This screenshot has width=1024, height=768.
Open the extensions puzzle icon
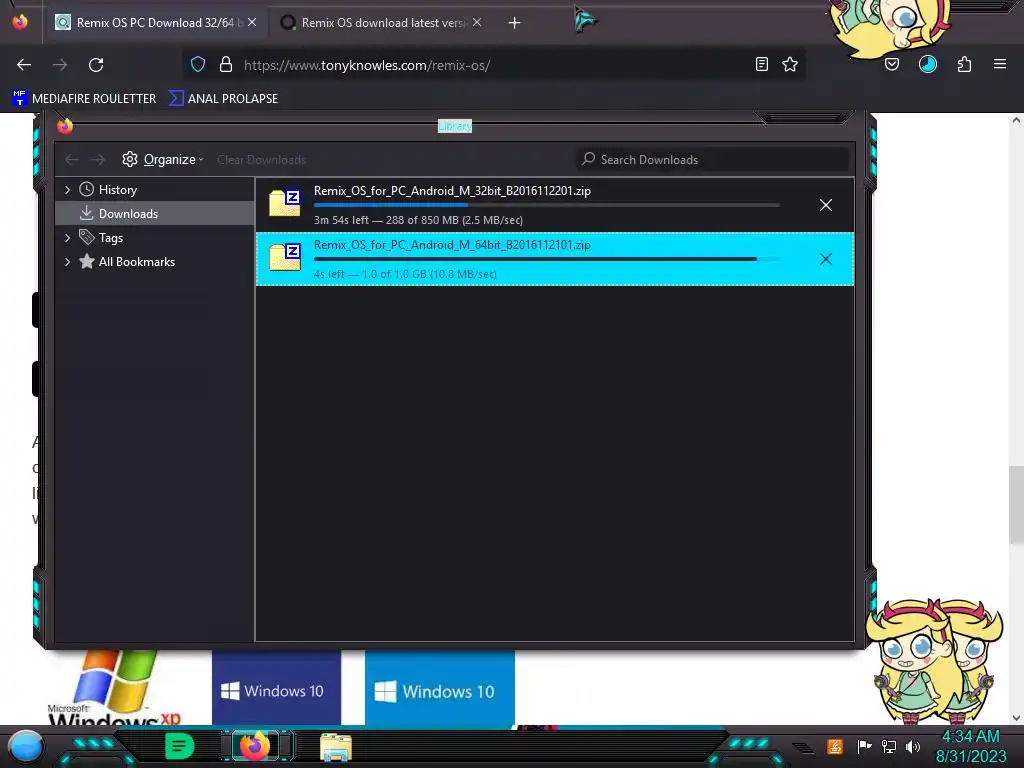[964, 64]
